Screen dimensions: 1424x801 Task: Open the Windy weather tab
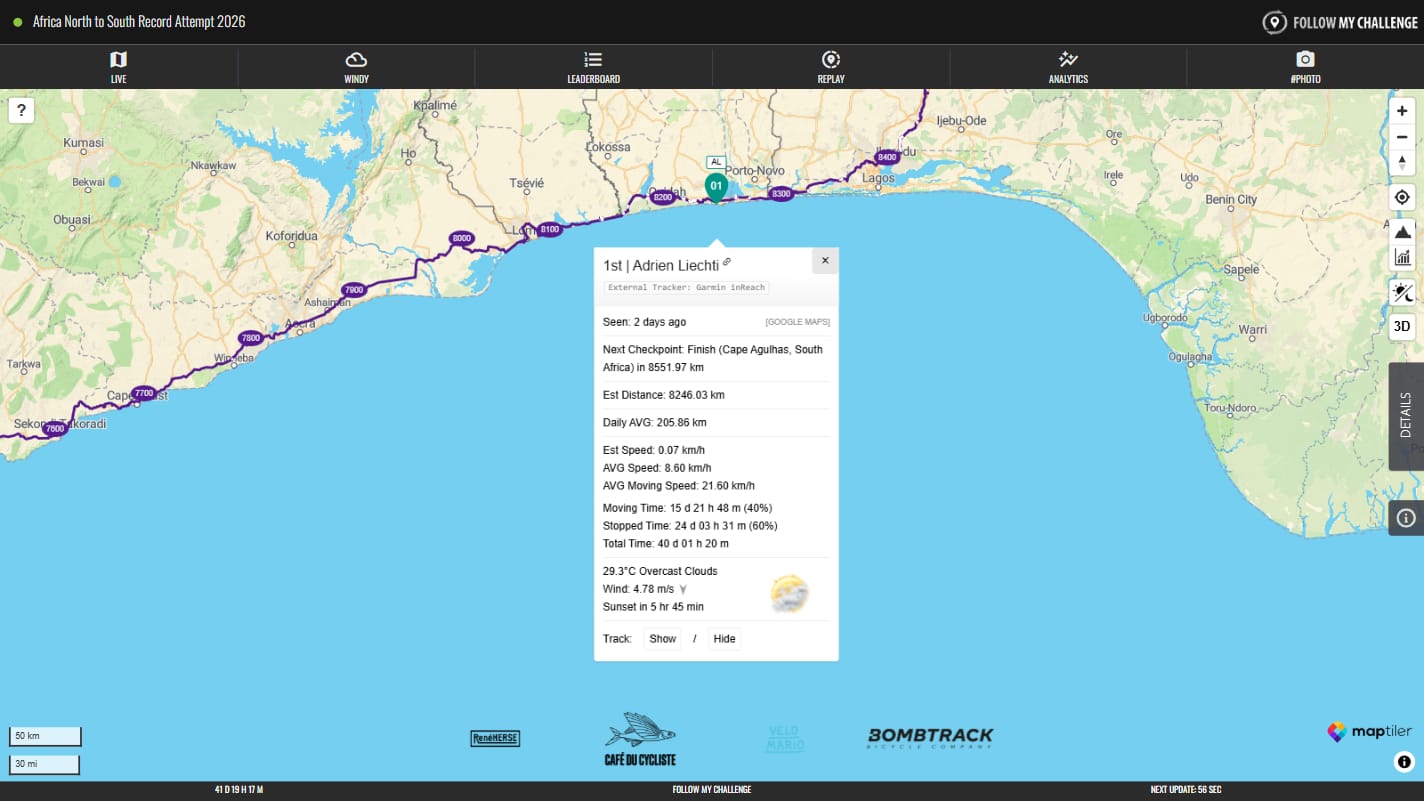coord(356,67)
